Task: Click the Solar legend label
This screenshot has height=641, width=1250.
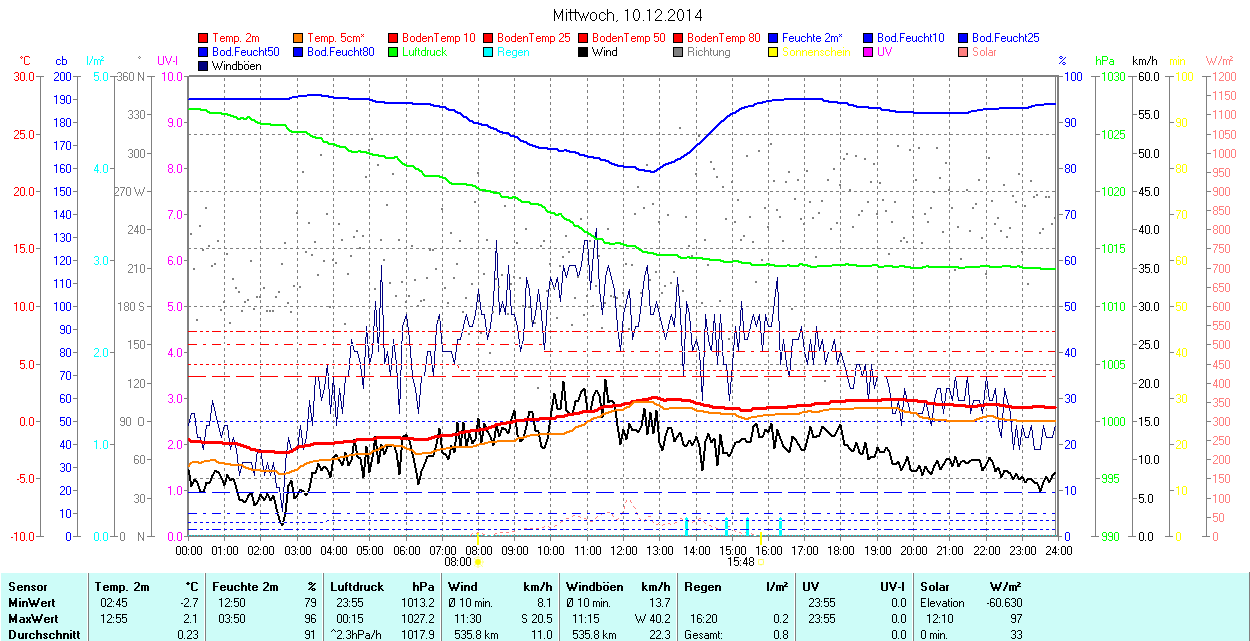Action: [986, 52]
